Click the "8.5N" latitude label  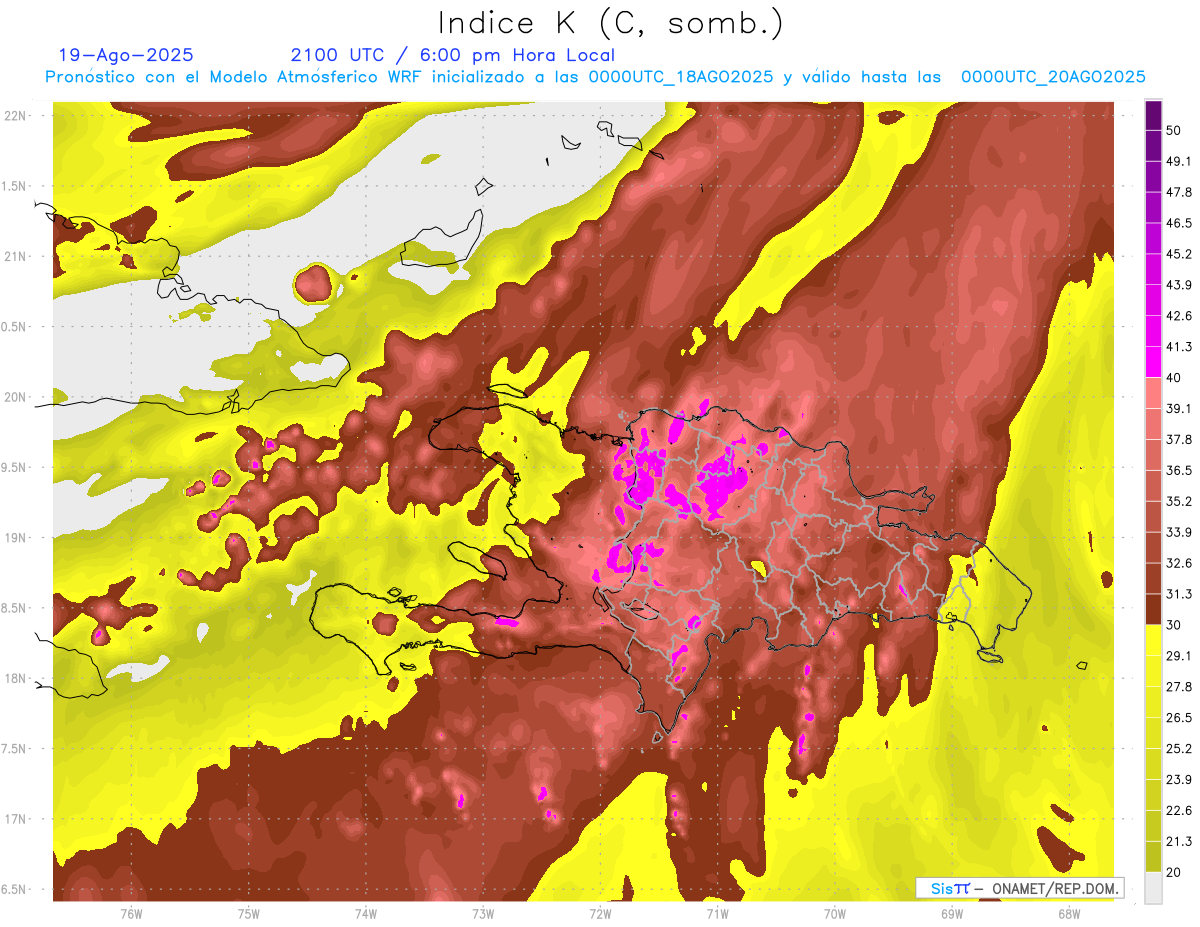[15, 608]
